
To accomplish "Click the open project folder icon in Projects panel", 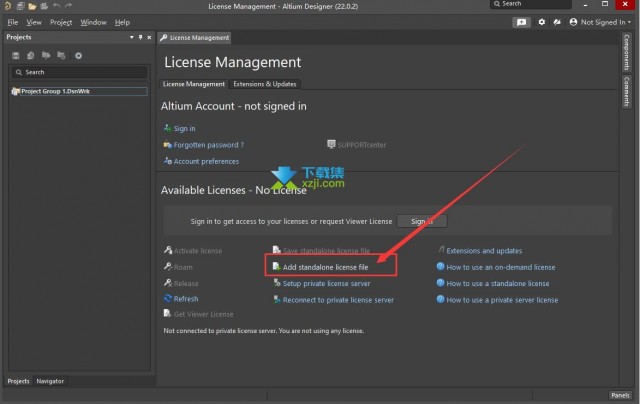I will pyautogui.click(x=46, y=55).
